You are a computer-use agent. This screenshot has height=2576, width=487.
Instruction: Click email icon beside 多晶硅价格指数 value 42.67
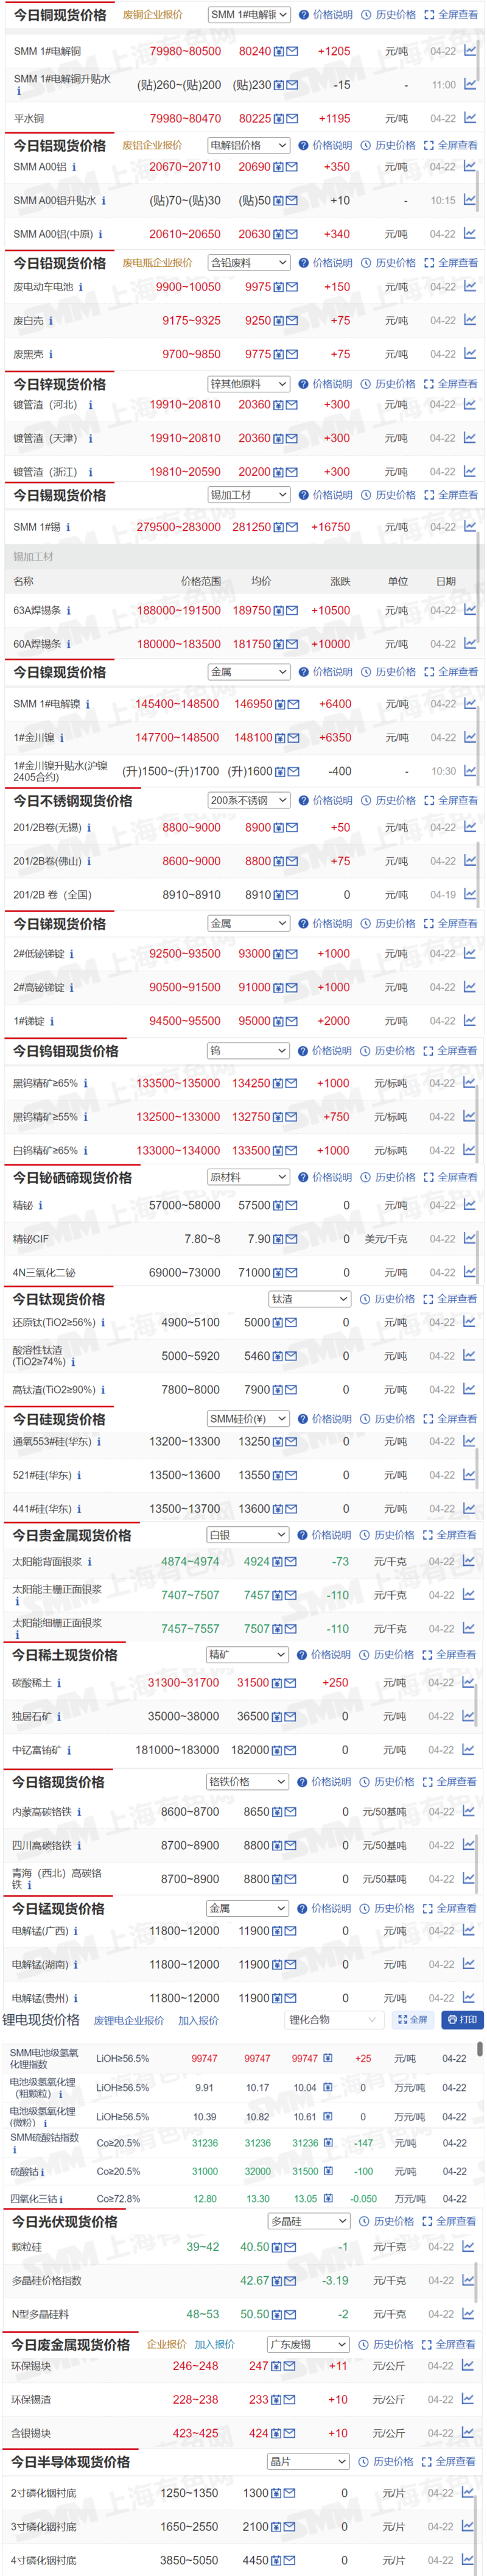(x=290, y=2280)
